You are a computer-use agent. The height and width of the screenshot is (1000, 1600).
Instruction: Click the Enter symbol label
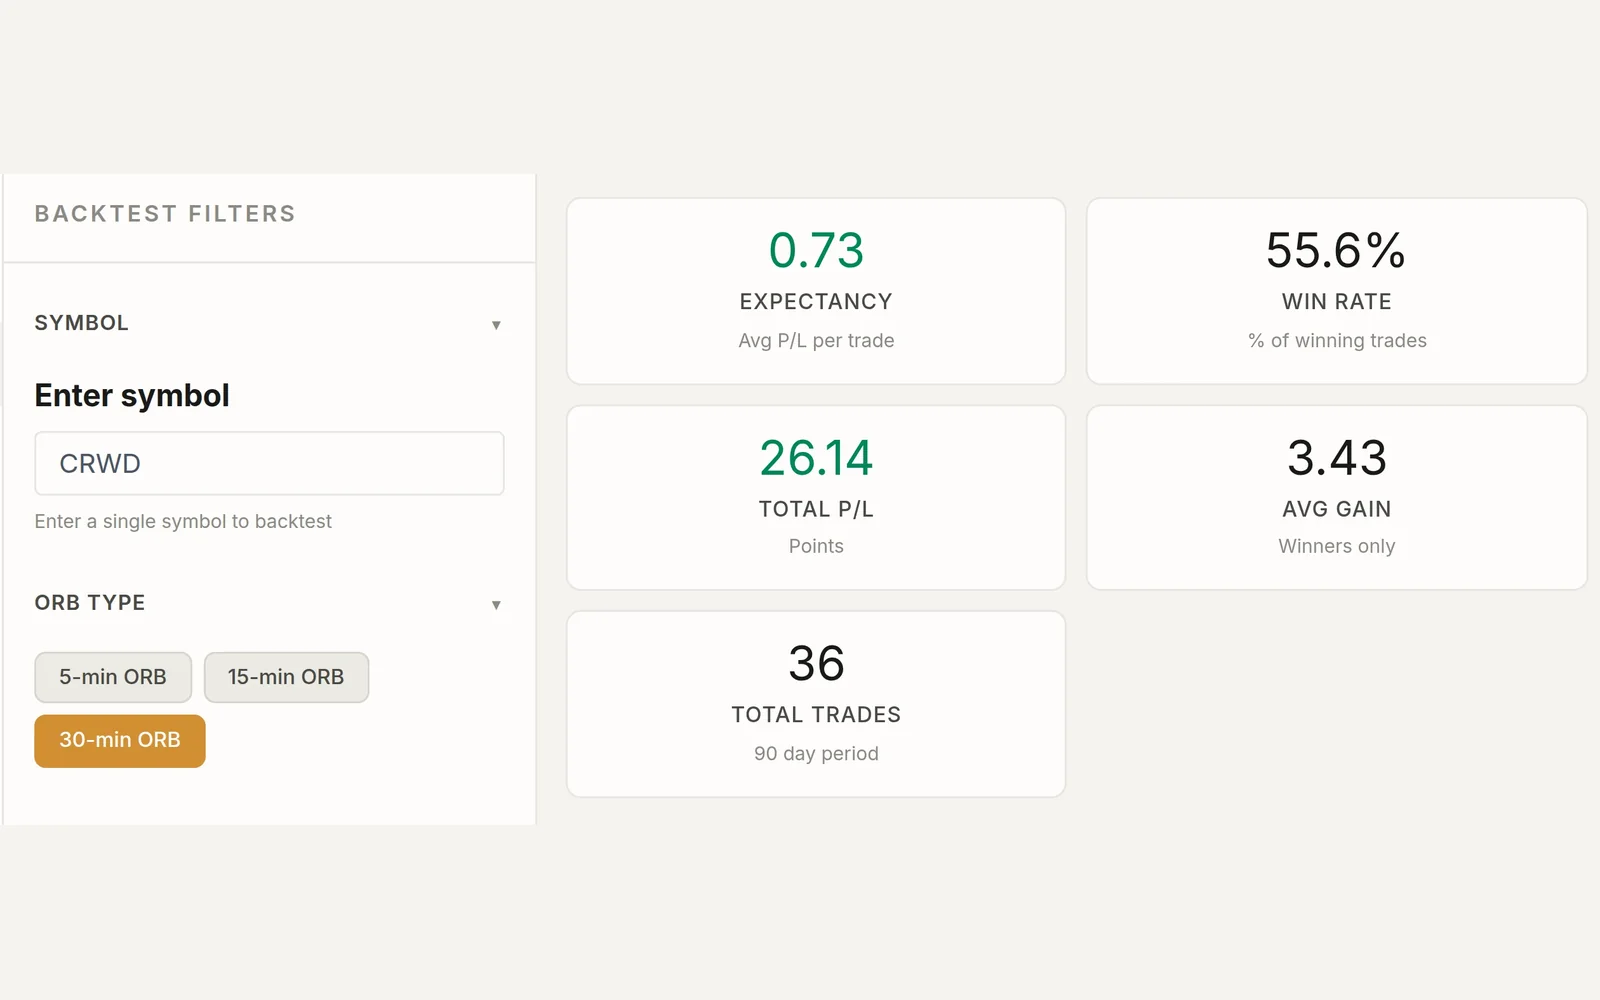(x=132, y=396)
